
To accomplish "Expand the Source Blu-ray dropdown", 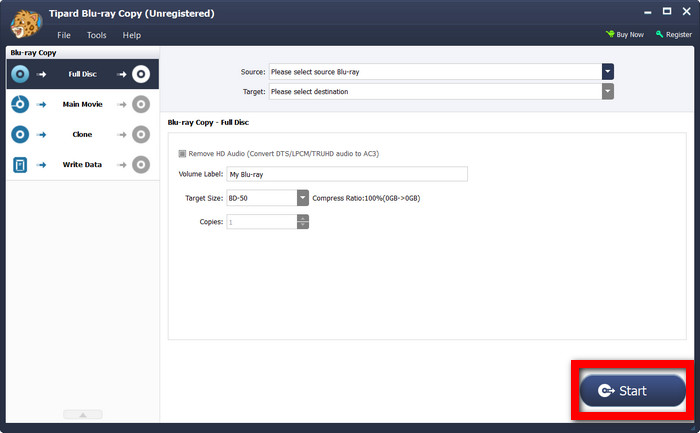I will click(x=607, y=72).
